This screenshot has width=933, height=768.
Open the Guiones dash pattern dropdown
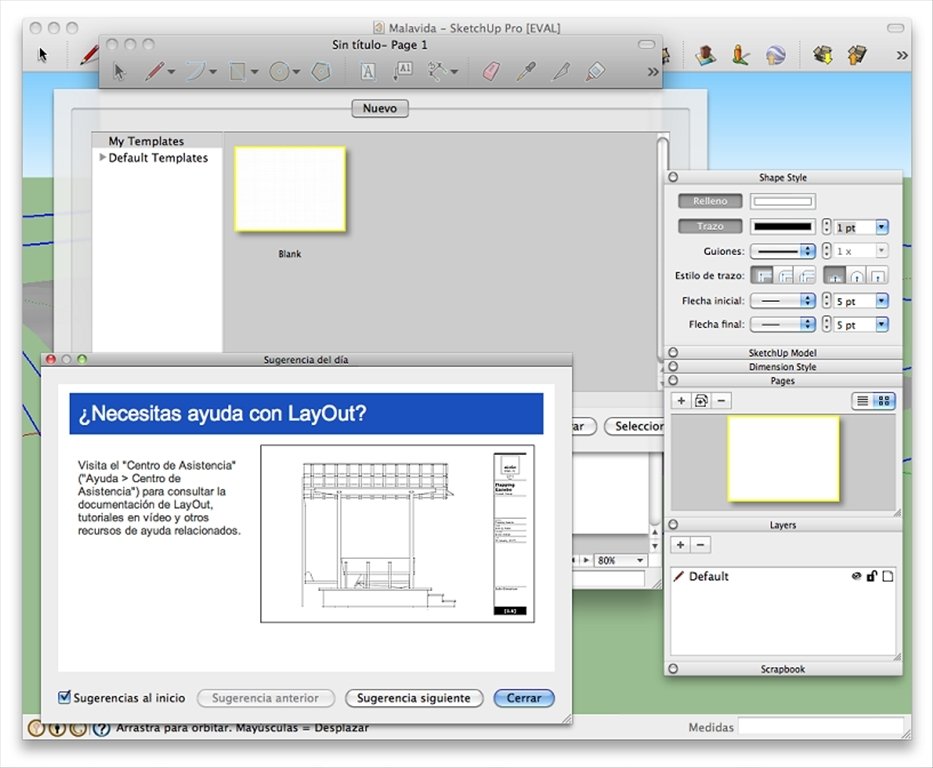point(782,251)
